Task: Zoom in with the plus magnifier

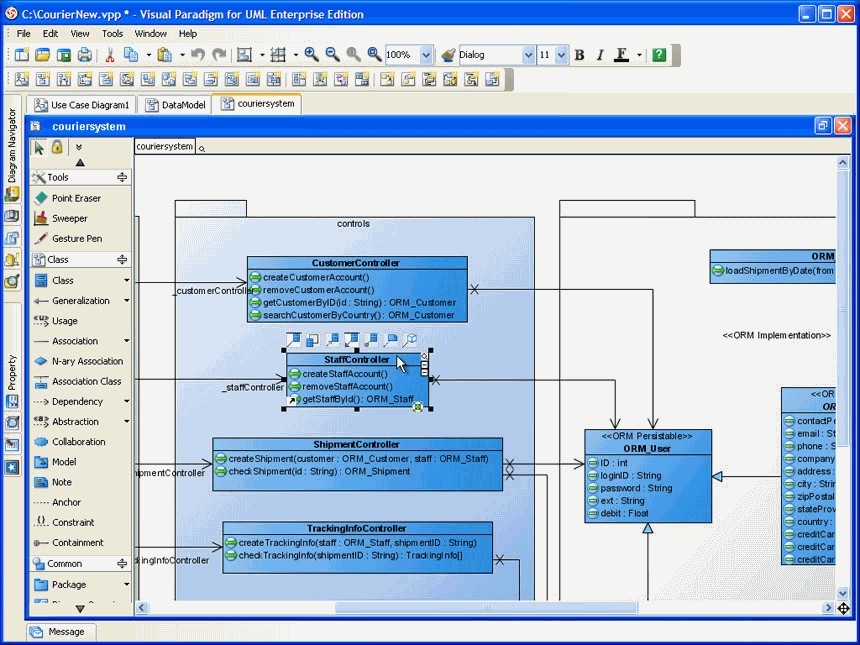Action: click(312, 54)
